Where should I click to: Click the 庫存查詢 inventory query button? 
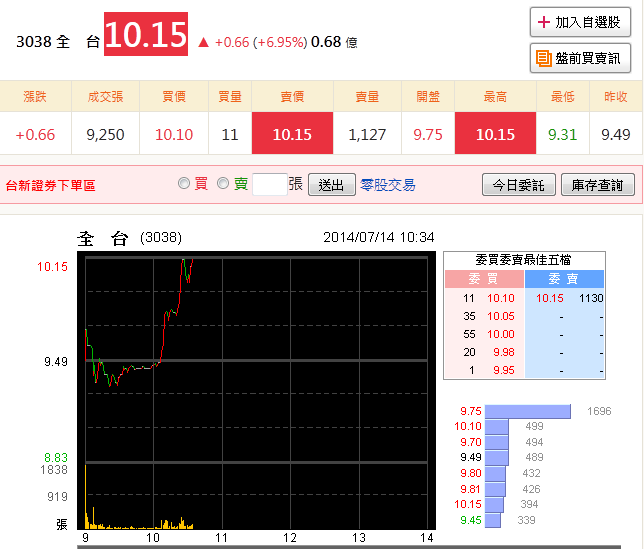pyautogui.click(x=598, y=185)
